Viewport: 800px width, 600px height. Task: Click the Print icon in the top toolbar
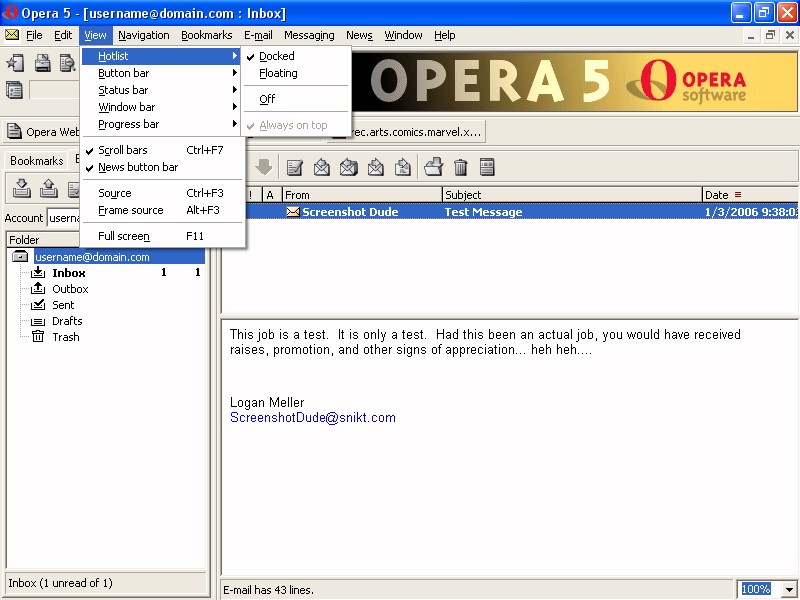tap(42, 63)
